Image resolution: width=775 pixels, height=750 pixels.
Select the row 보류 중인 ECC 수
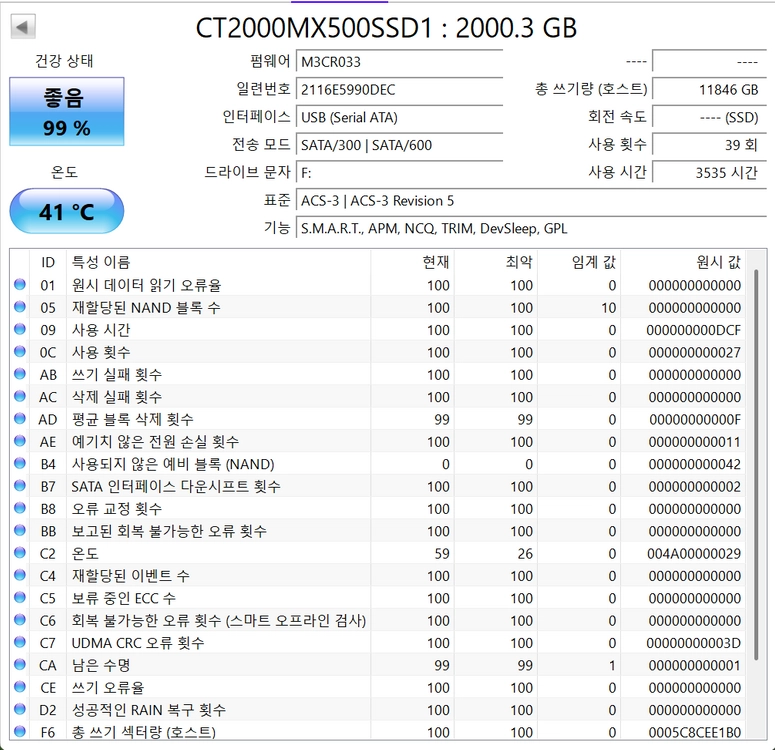(378, 598)
